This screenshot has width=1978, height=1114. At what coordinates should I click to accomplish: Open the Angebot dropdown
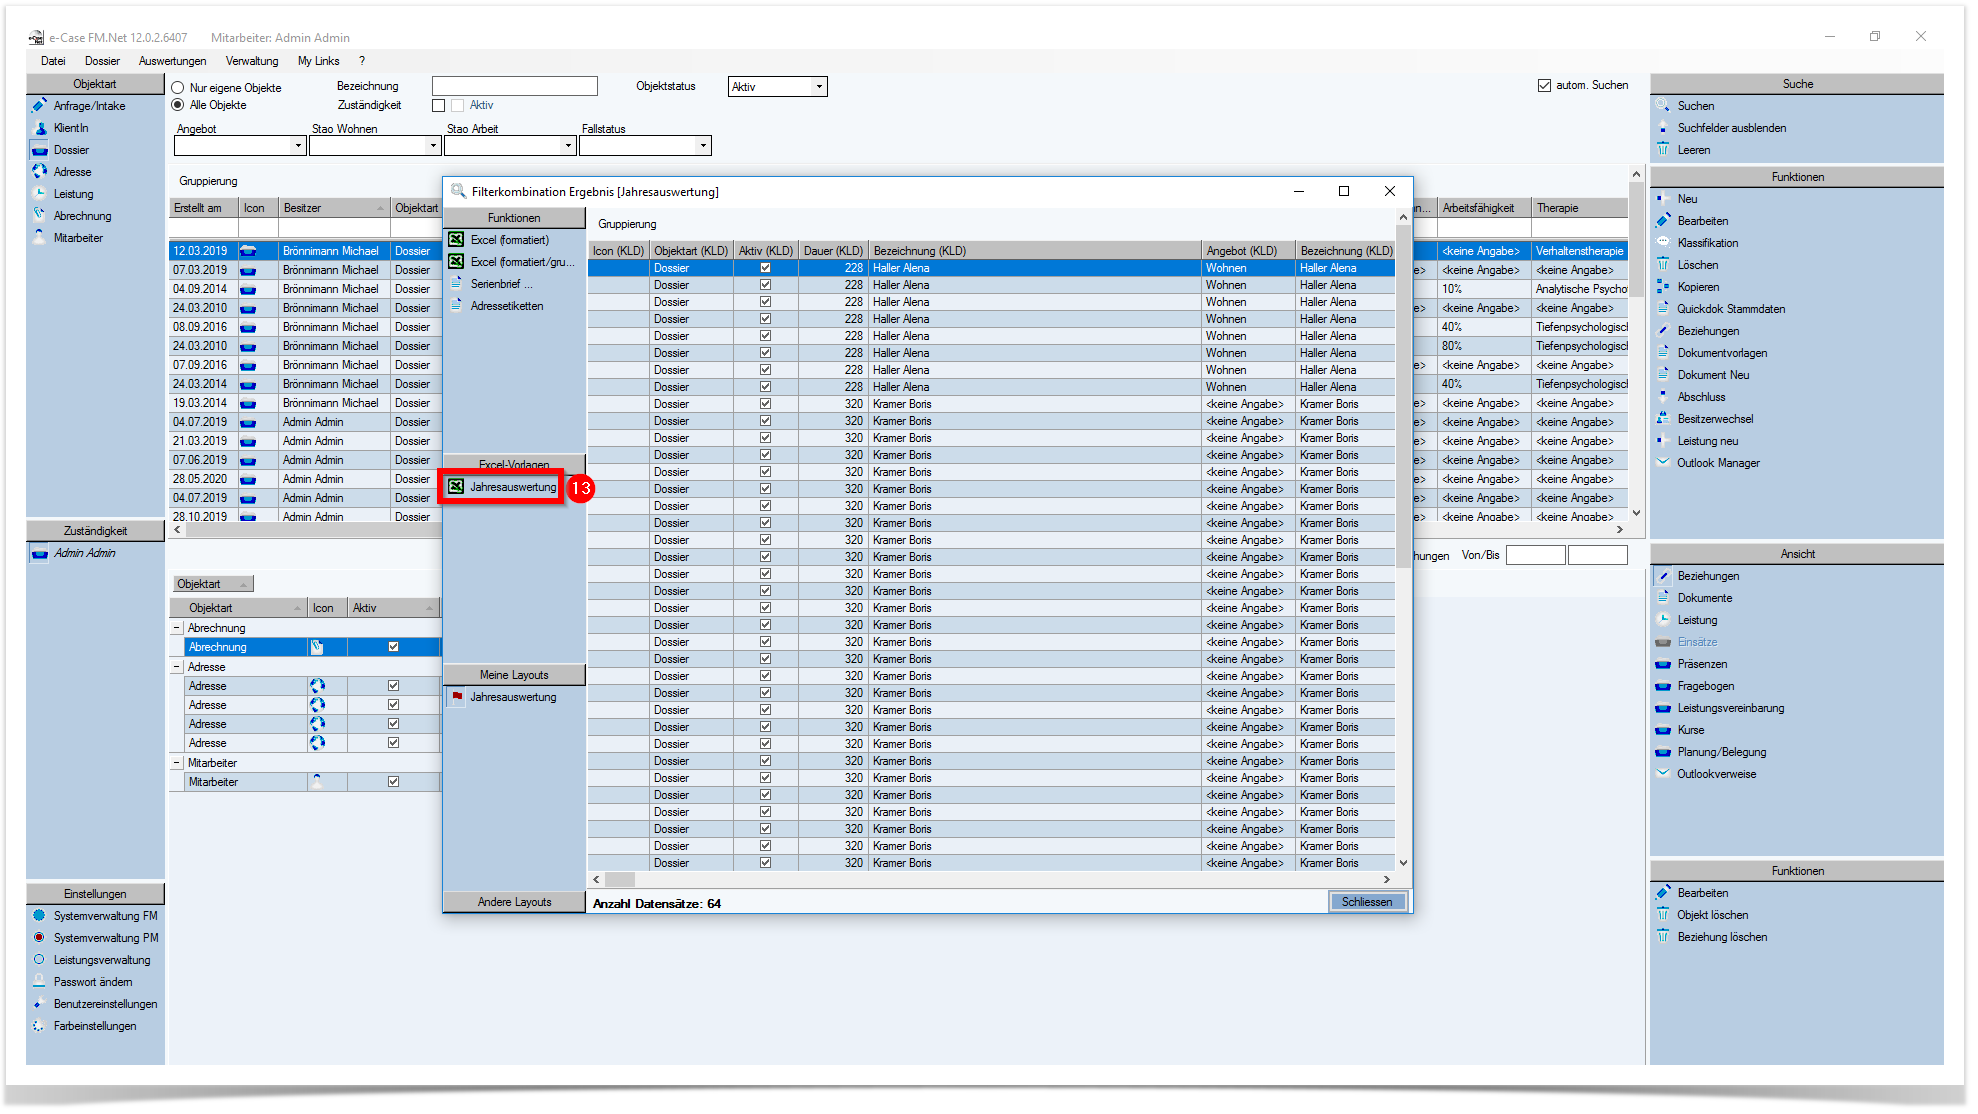(x=298, y=146)
